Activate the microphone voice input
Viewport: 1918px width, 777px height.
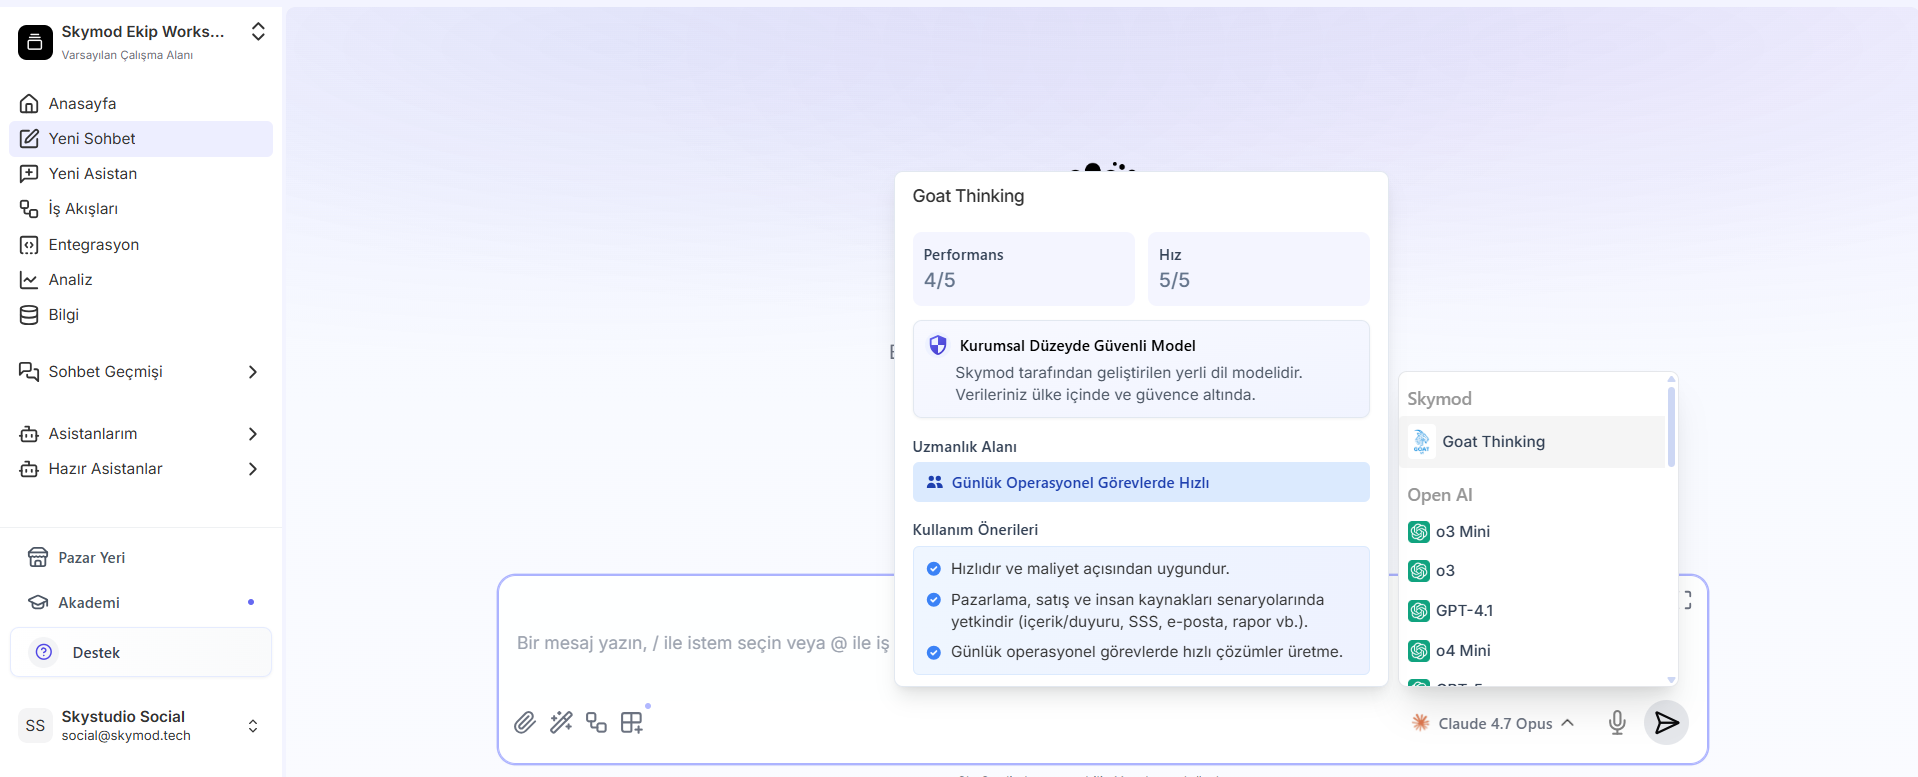click(1617, 722)
